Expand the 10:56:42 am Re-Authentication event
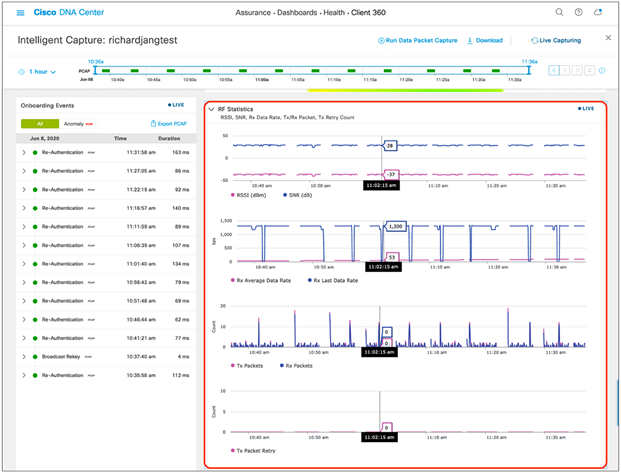 click(x=24, y=282)
